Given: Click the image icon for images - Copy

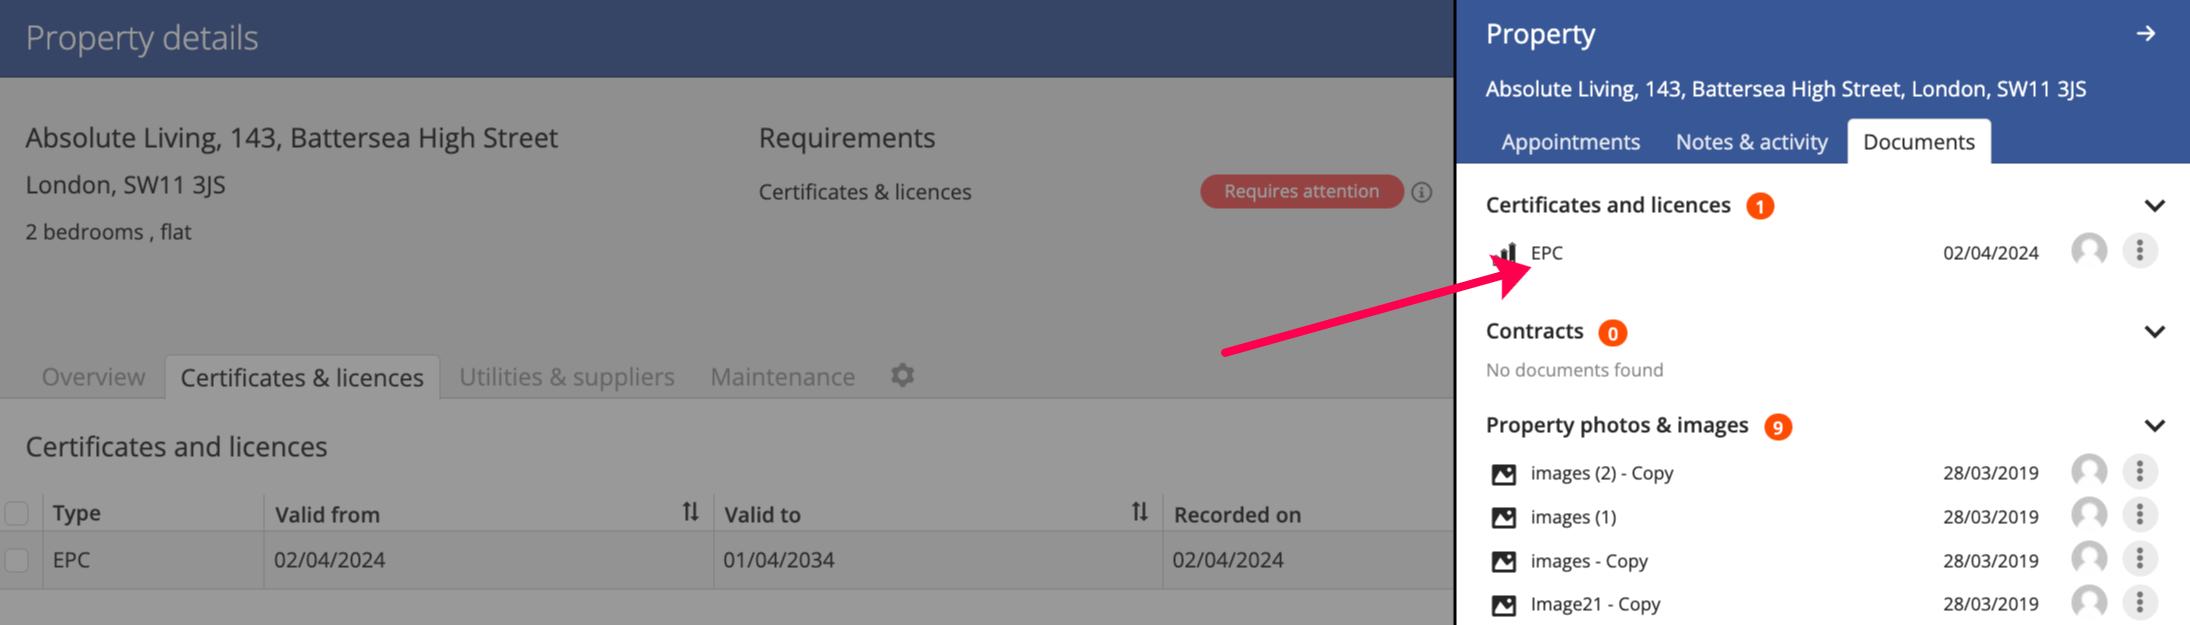Looking at the screenshot, I should pos(1503,562).
